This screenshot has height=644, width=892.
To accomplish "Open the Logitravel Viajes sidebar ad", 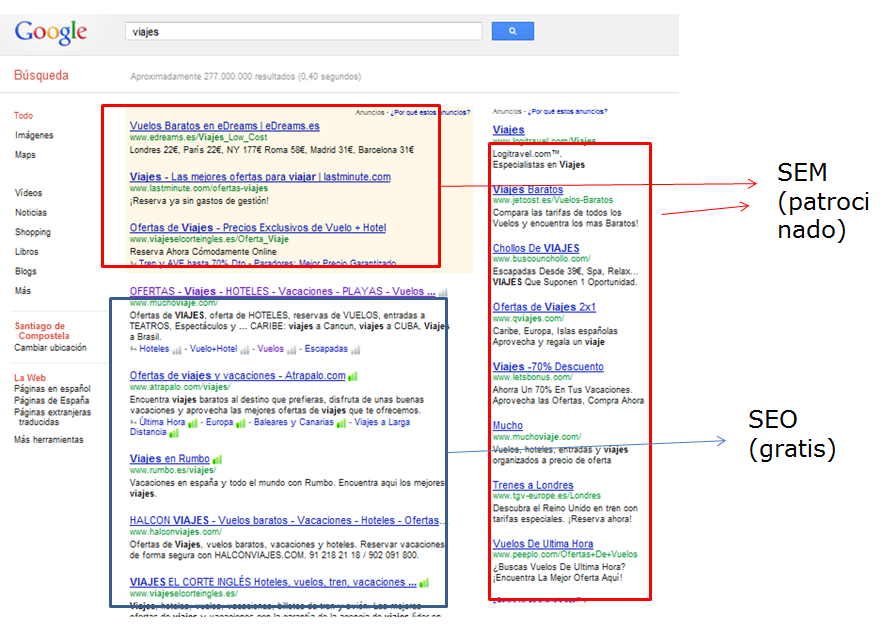I will coord(509,130).
